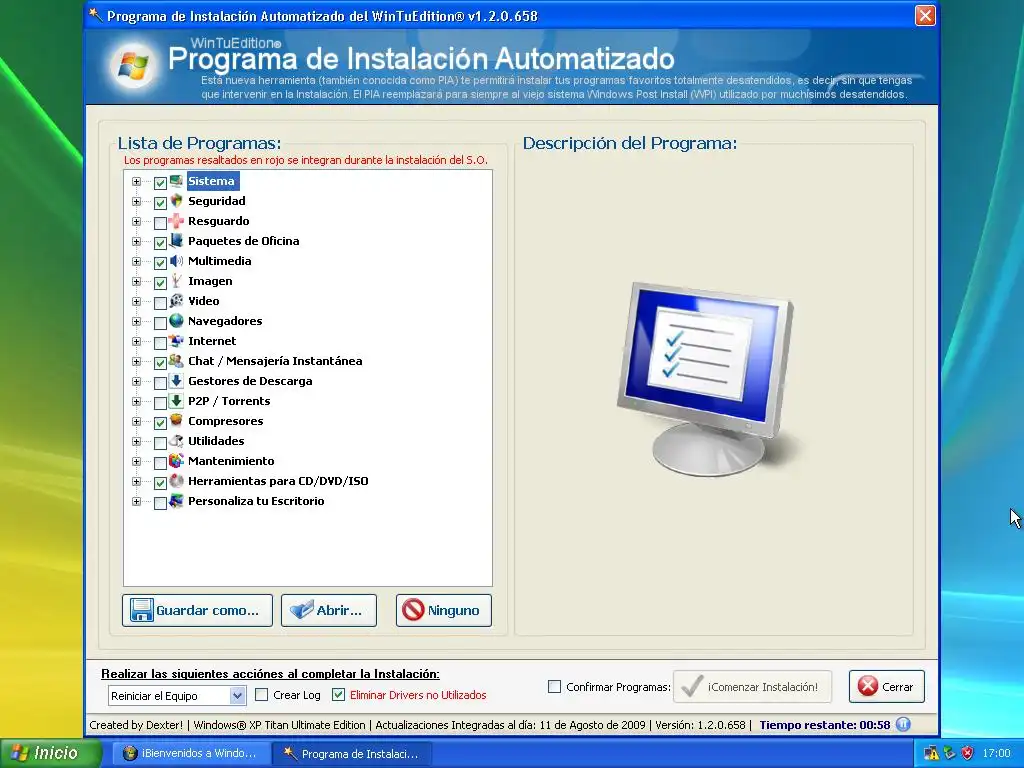This screenshot has height=768, width=1024.
Task: Expand the Gestores de Descarga node
Action: (136, 381)
